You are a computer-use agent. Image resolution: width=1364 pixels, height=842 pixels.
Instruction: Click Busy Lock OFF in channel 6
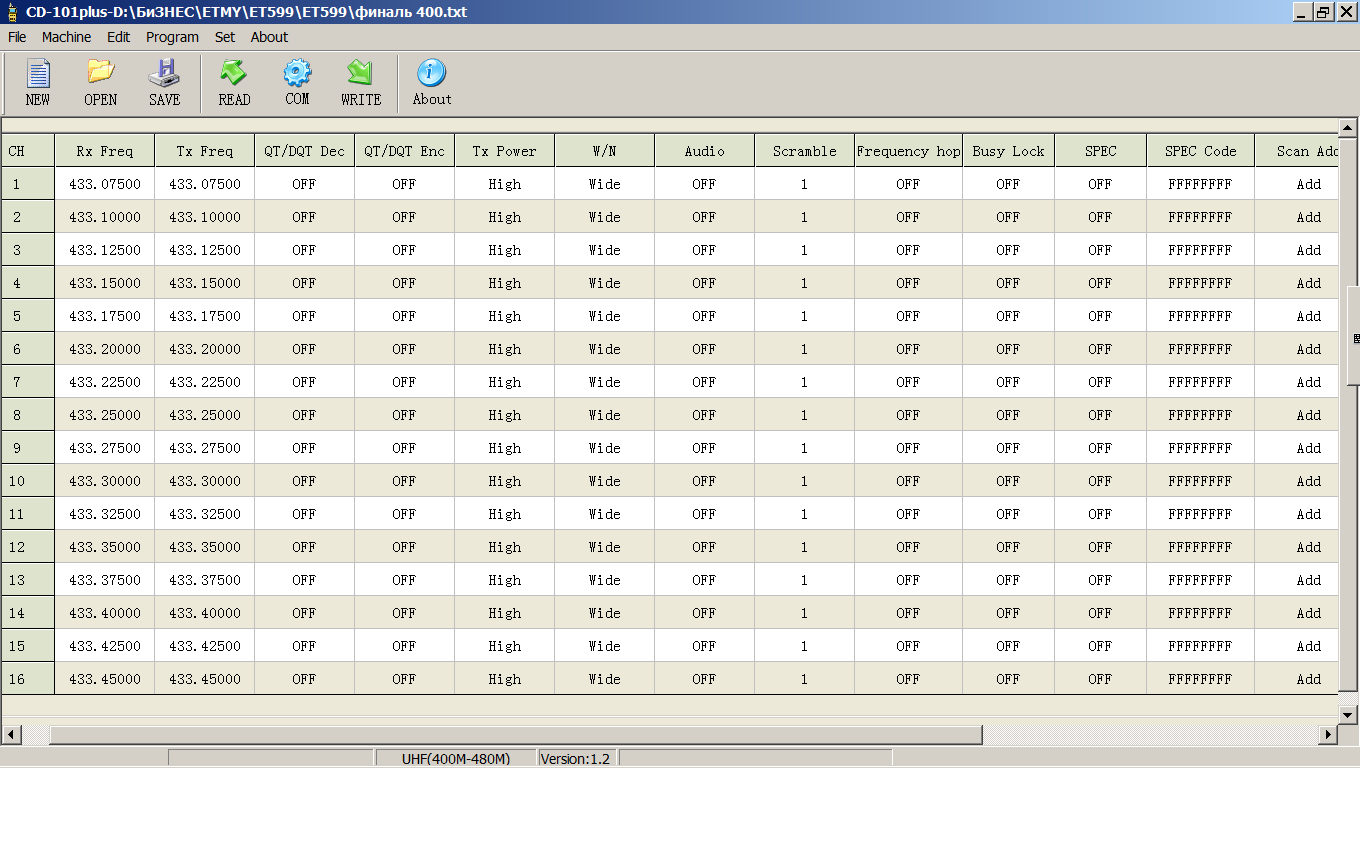coord(1009,349)
